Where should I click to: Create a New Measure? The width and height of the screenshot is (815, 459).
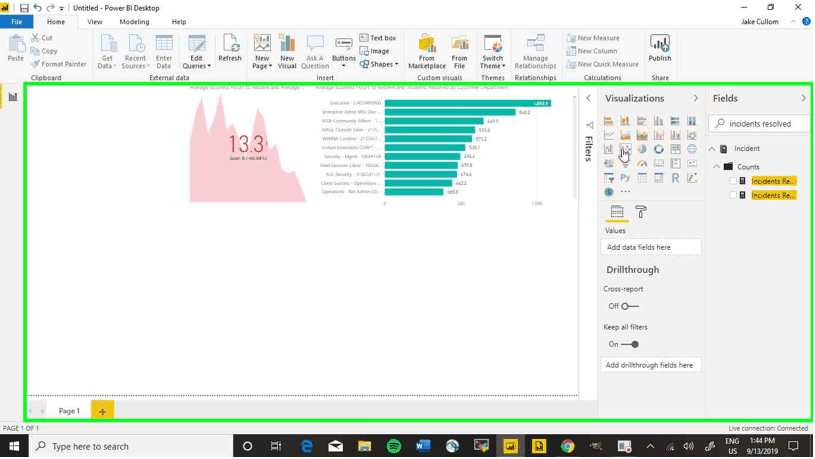click(593, 38)
